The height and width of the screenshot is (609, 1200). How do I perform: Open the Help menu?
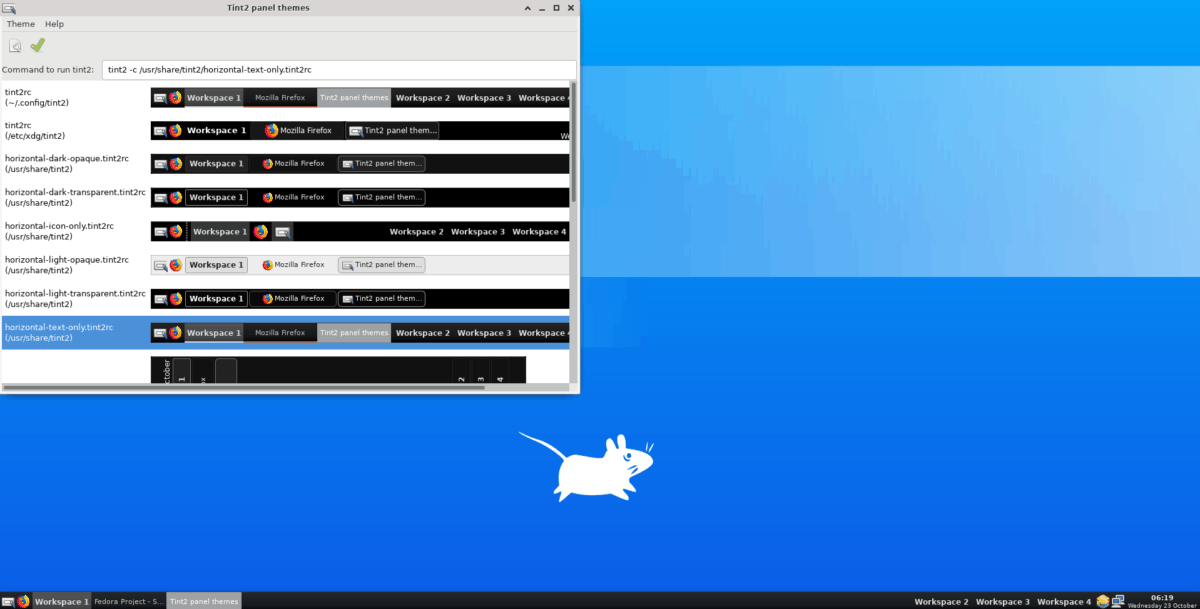(54, 23)
